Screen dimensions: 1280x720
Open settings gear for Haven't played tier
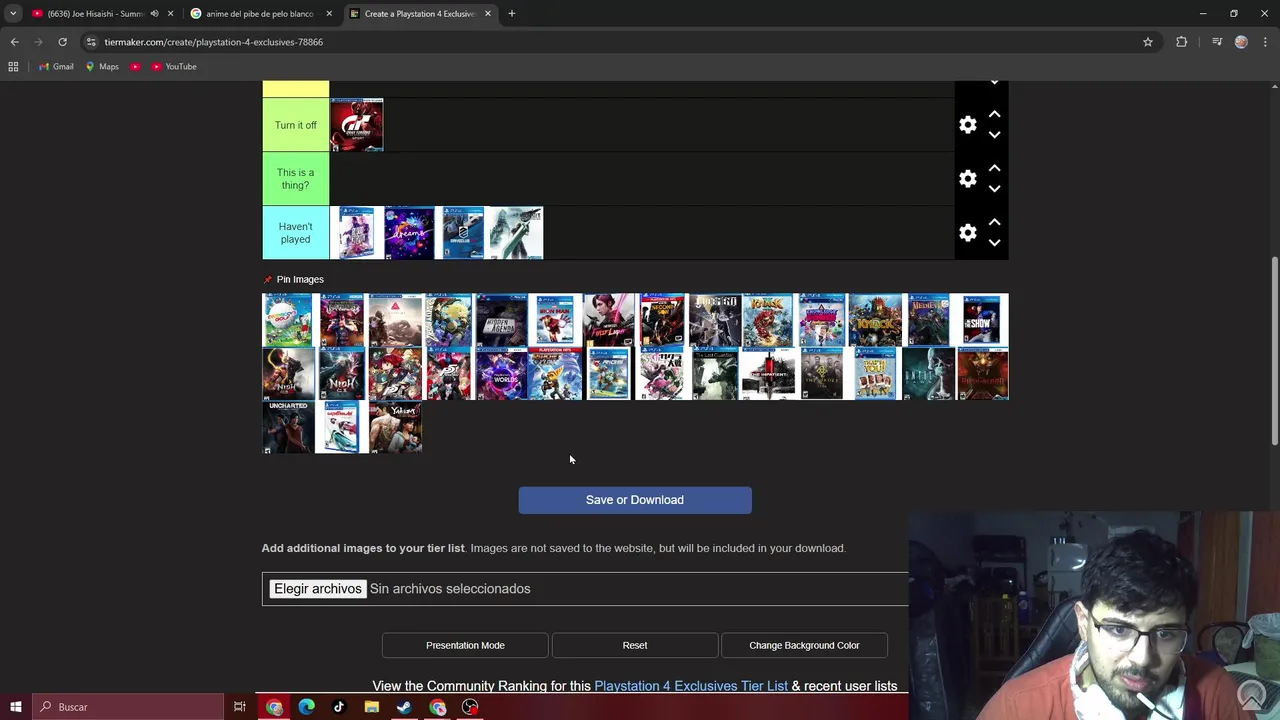(967, 233)
